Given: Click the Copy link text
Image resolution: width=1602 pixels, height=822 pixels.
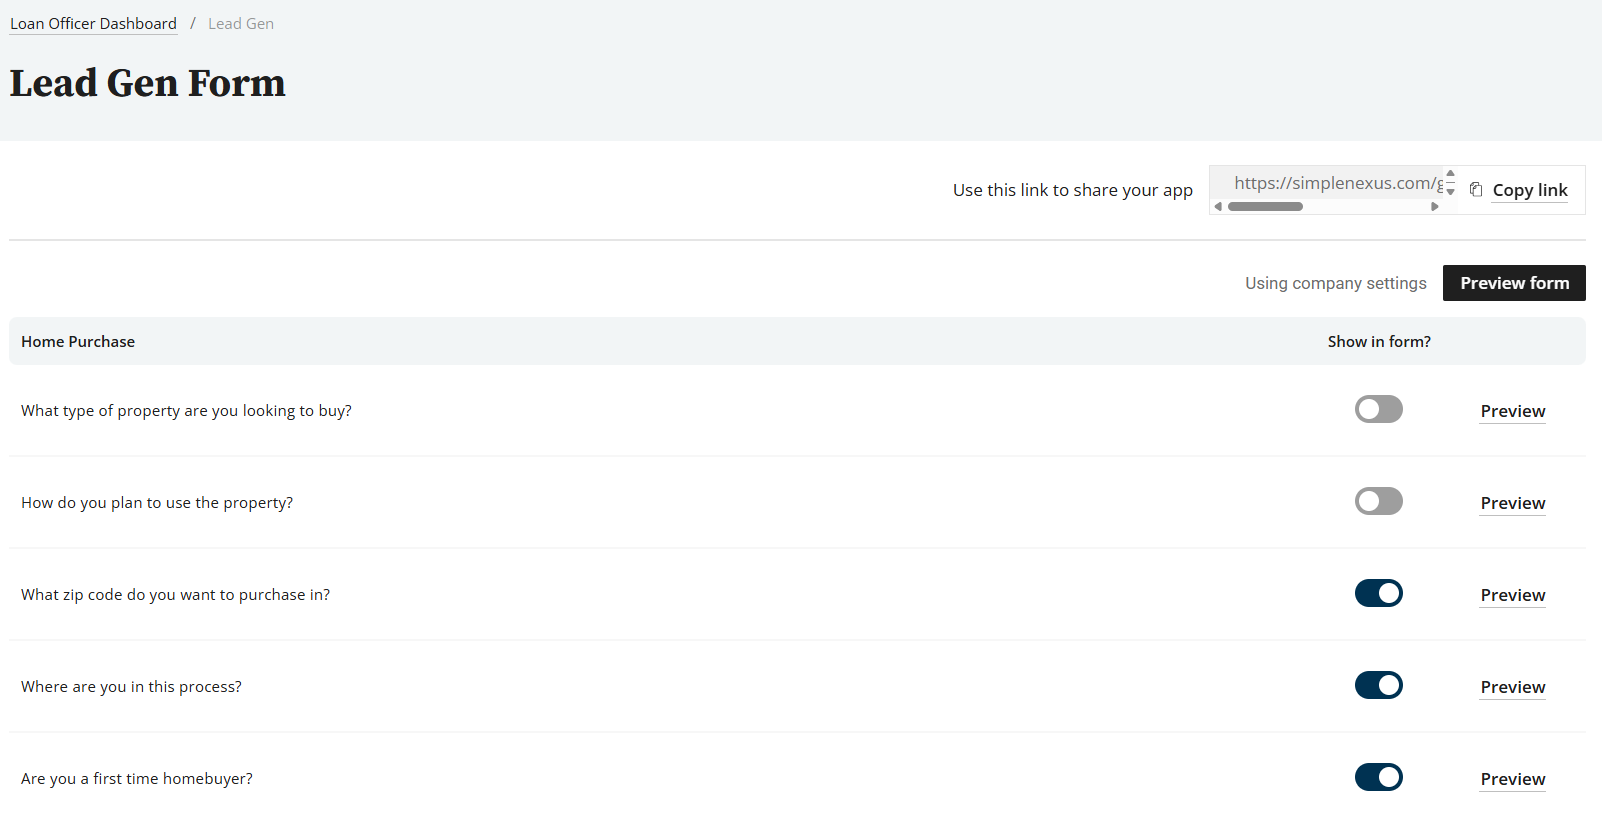Looking at the screenshot, I should 1529,190.
